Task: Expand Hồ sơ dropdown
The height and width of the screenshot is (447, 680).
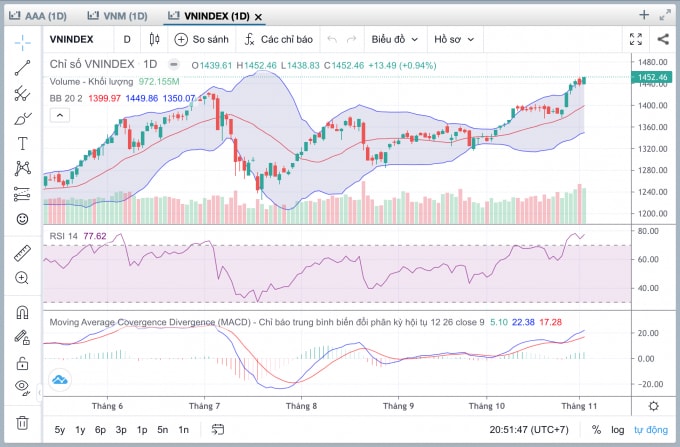Action: click(454, 39)
